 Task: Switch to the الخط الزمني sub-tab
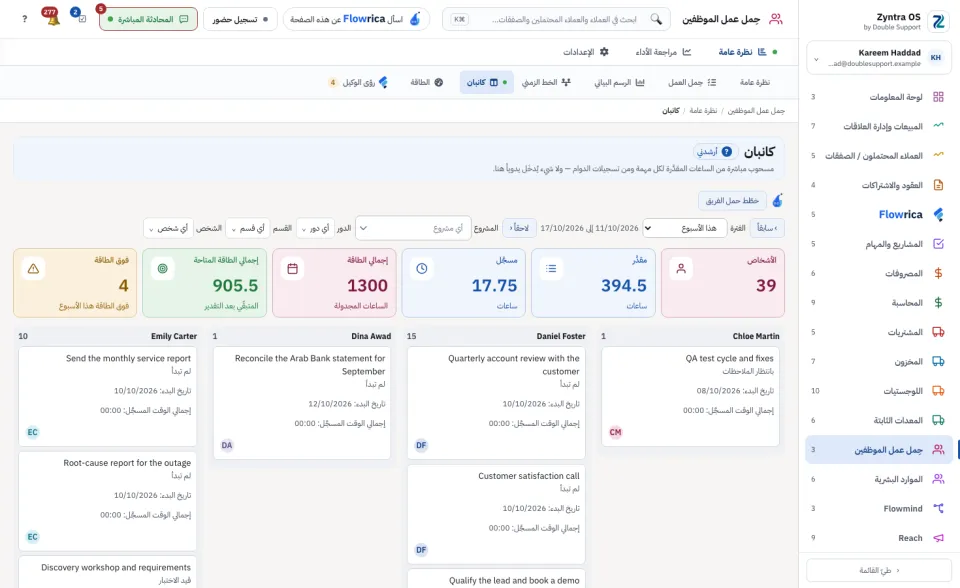(x=546, y=82)
